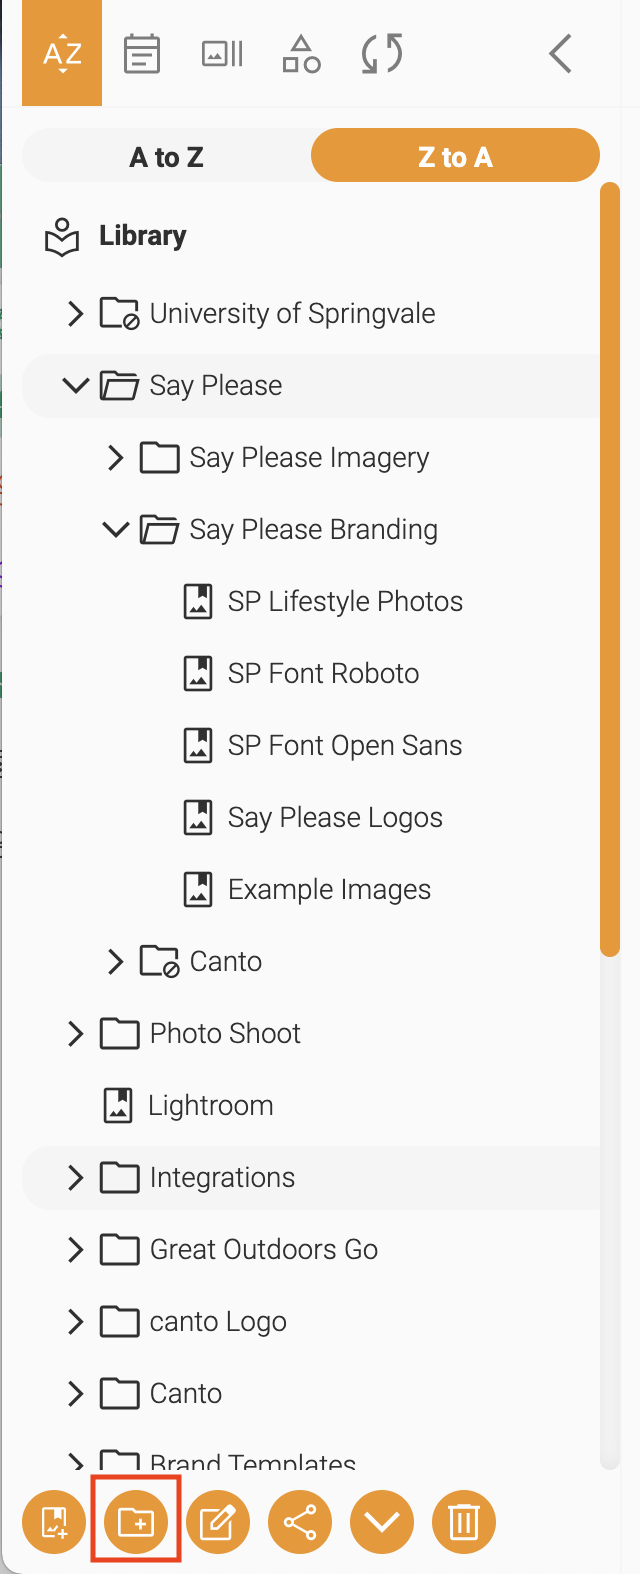Select the A to Z sort toggle

click(x=166, y=157)
